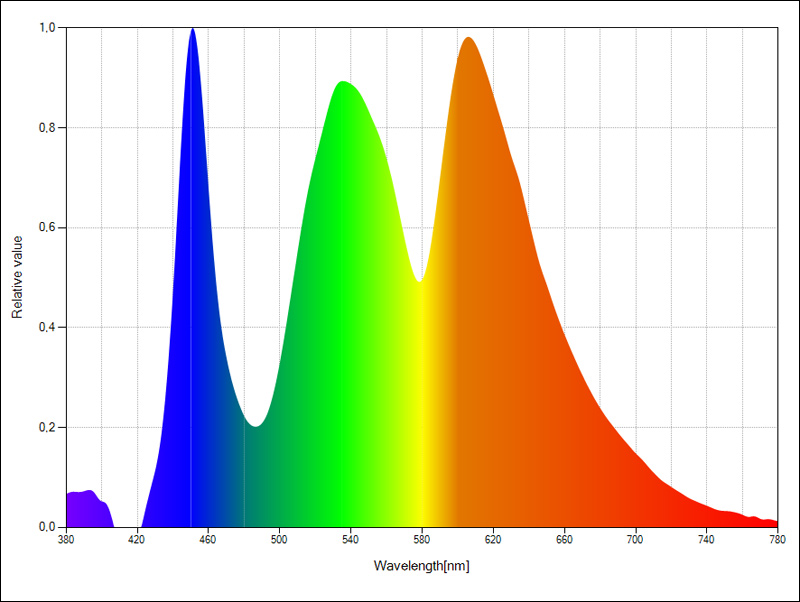
Task: Click the 0.2 tick label
Action: (x=47, y=427)
